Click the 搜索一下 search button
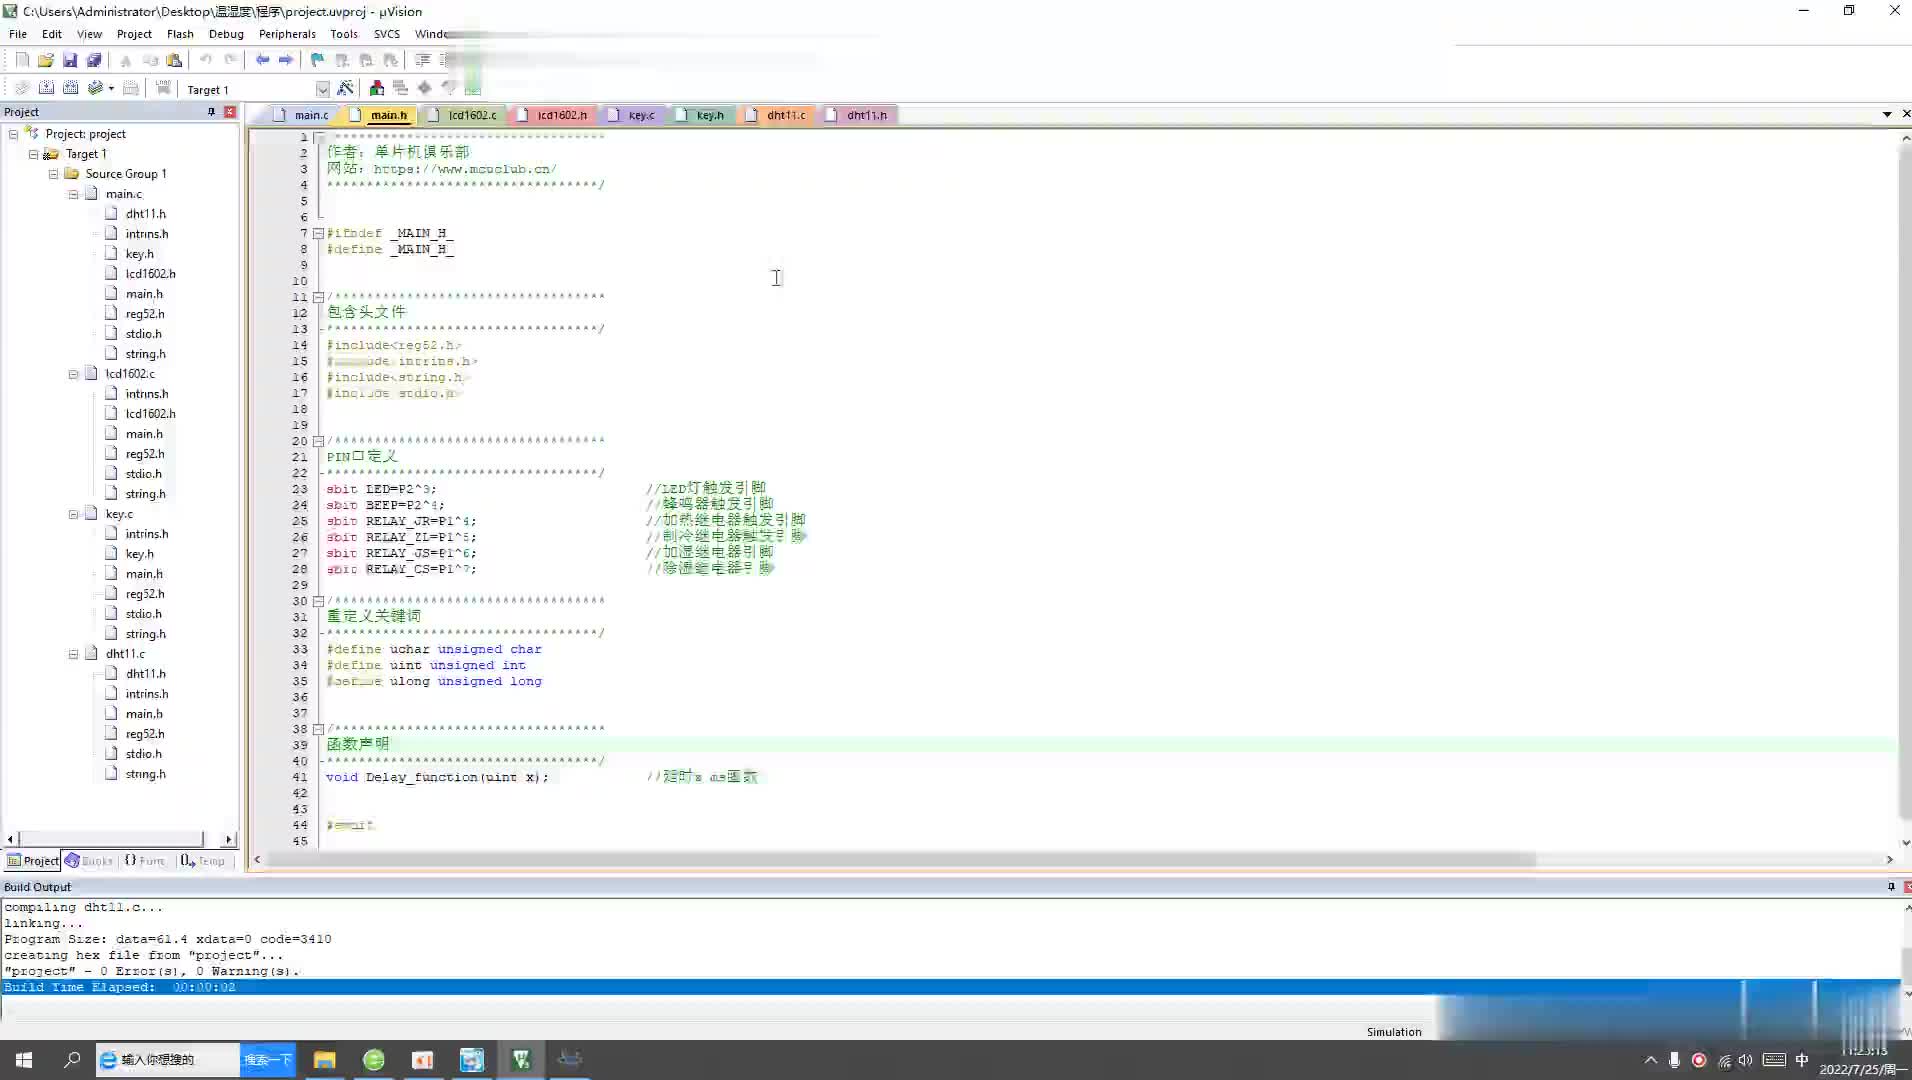Viewport: 1912px width, 1080px height. tap(267, 1060)
